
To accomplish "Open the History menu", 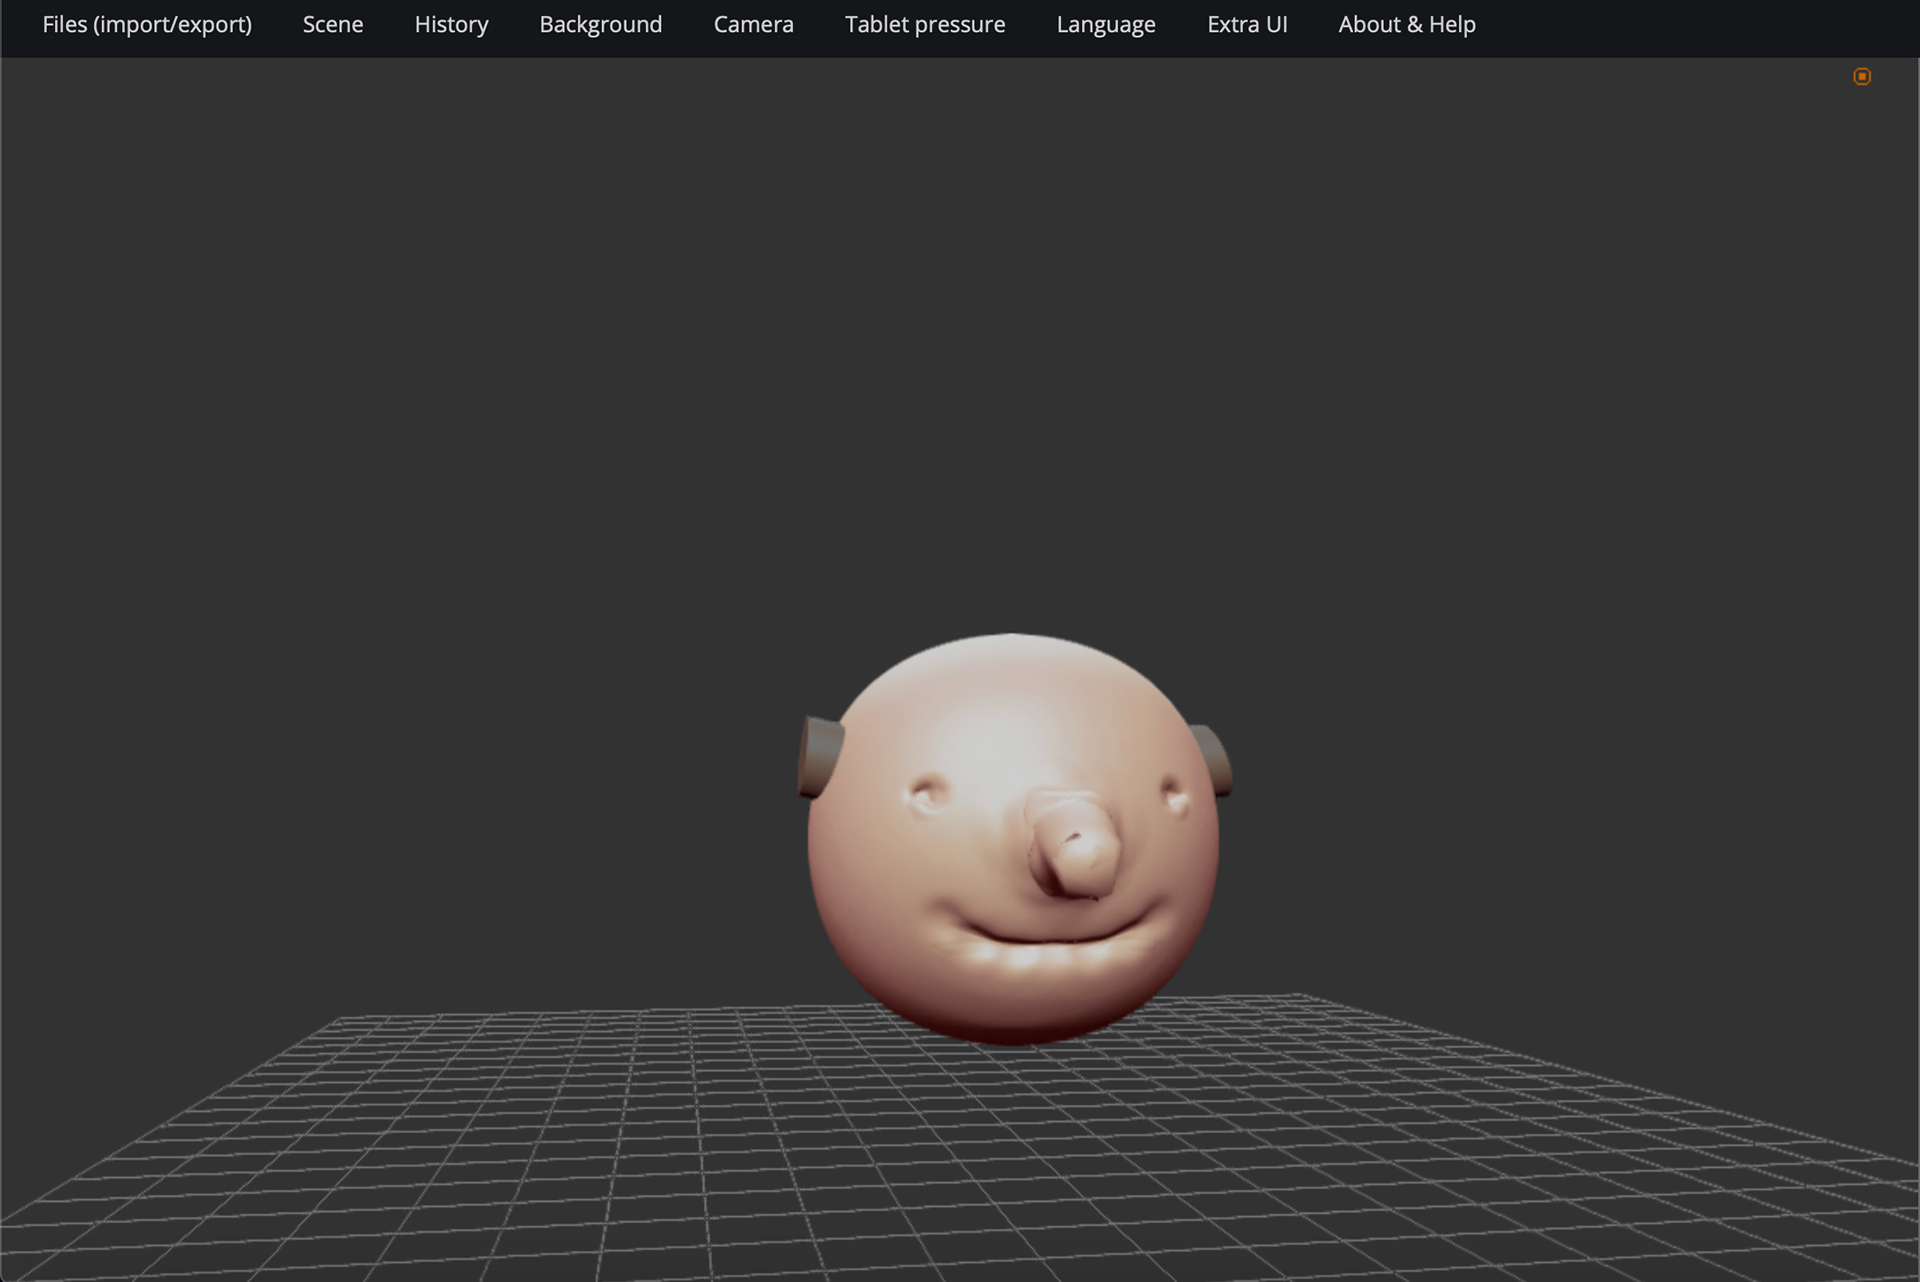I will (x=451, y=25).
